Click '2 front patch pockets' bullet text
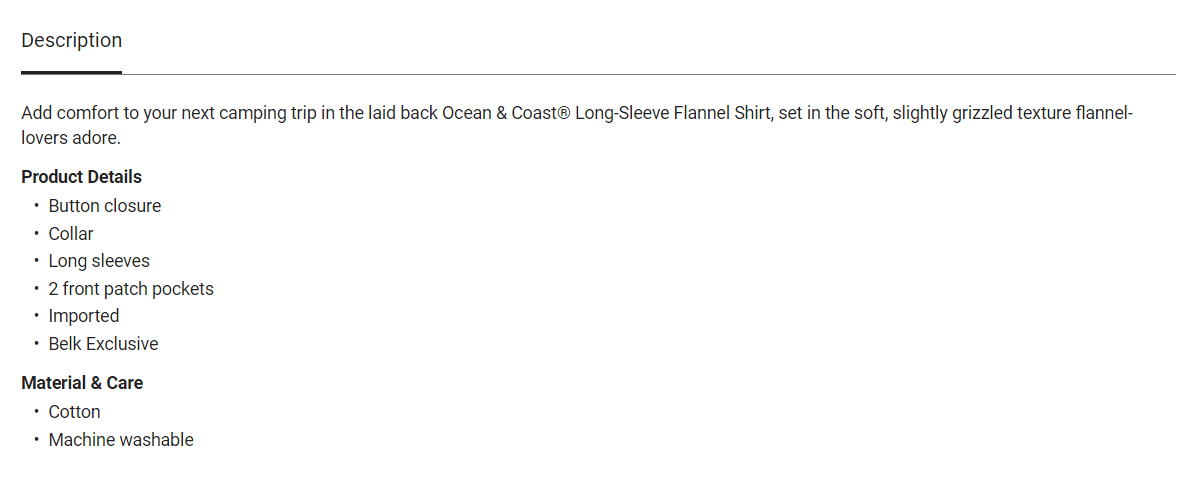Image resolution: width=1193 pixels, height=482 pixels. (x=131, y=289)
